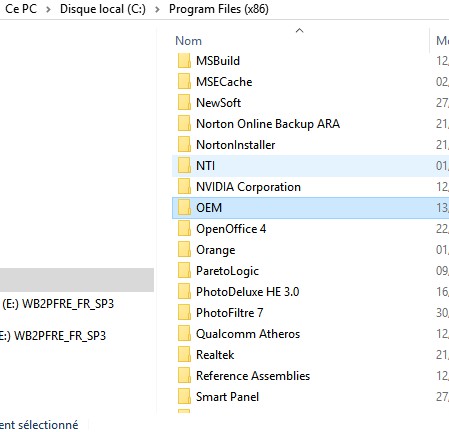
Task: Select the Qualcomm Atheros folder name
Action: pos(248,334)
